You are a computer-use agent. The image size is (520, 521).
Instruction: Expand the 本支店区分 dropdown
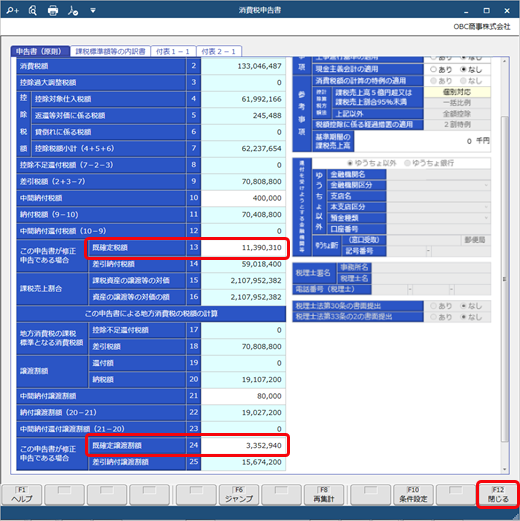coord(486,207)
